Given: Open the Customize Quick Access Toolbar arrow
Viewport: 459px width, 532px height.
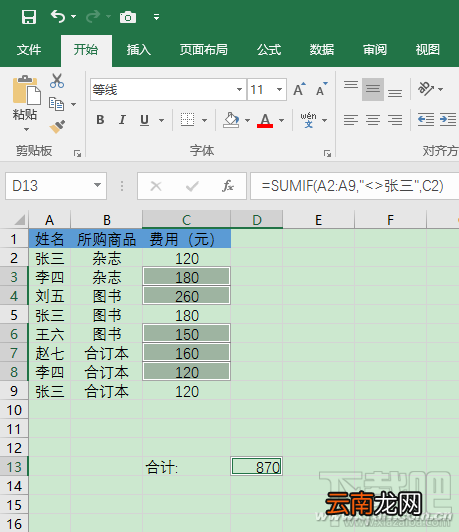Looking at the screenshot, I should click(x=156, y=17).
